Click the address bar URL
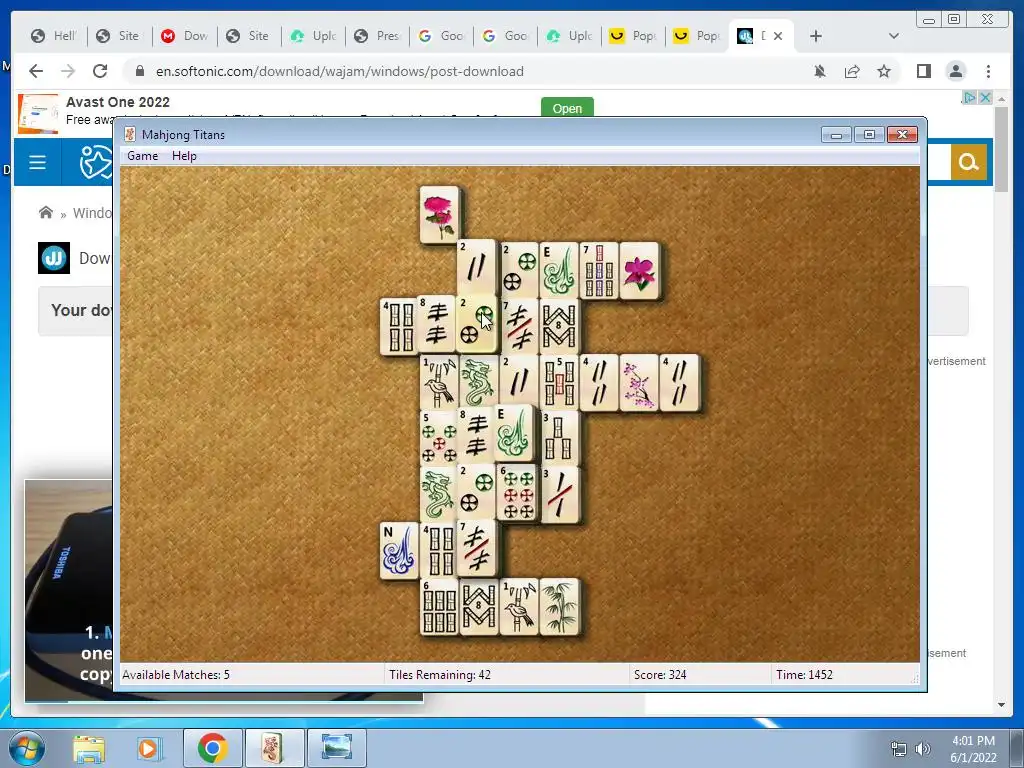 point(340,71)
